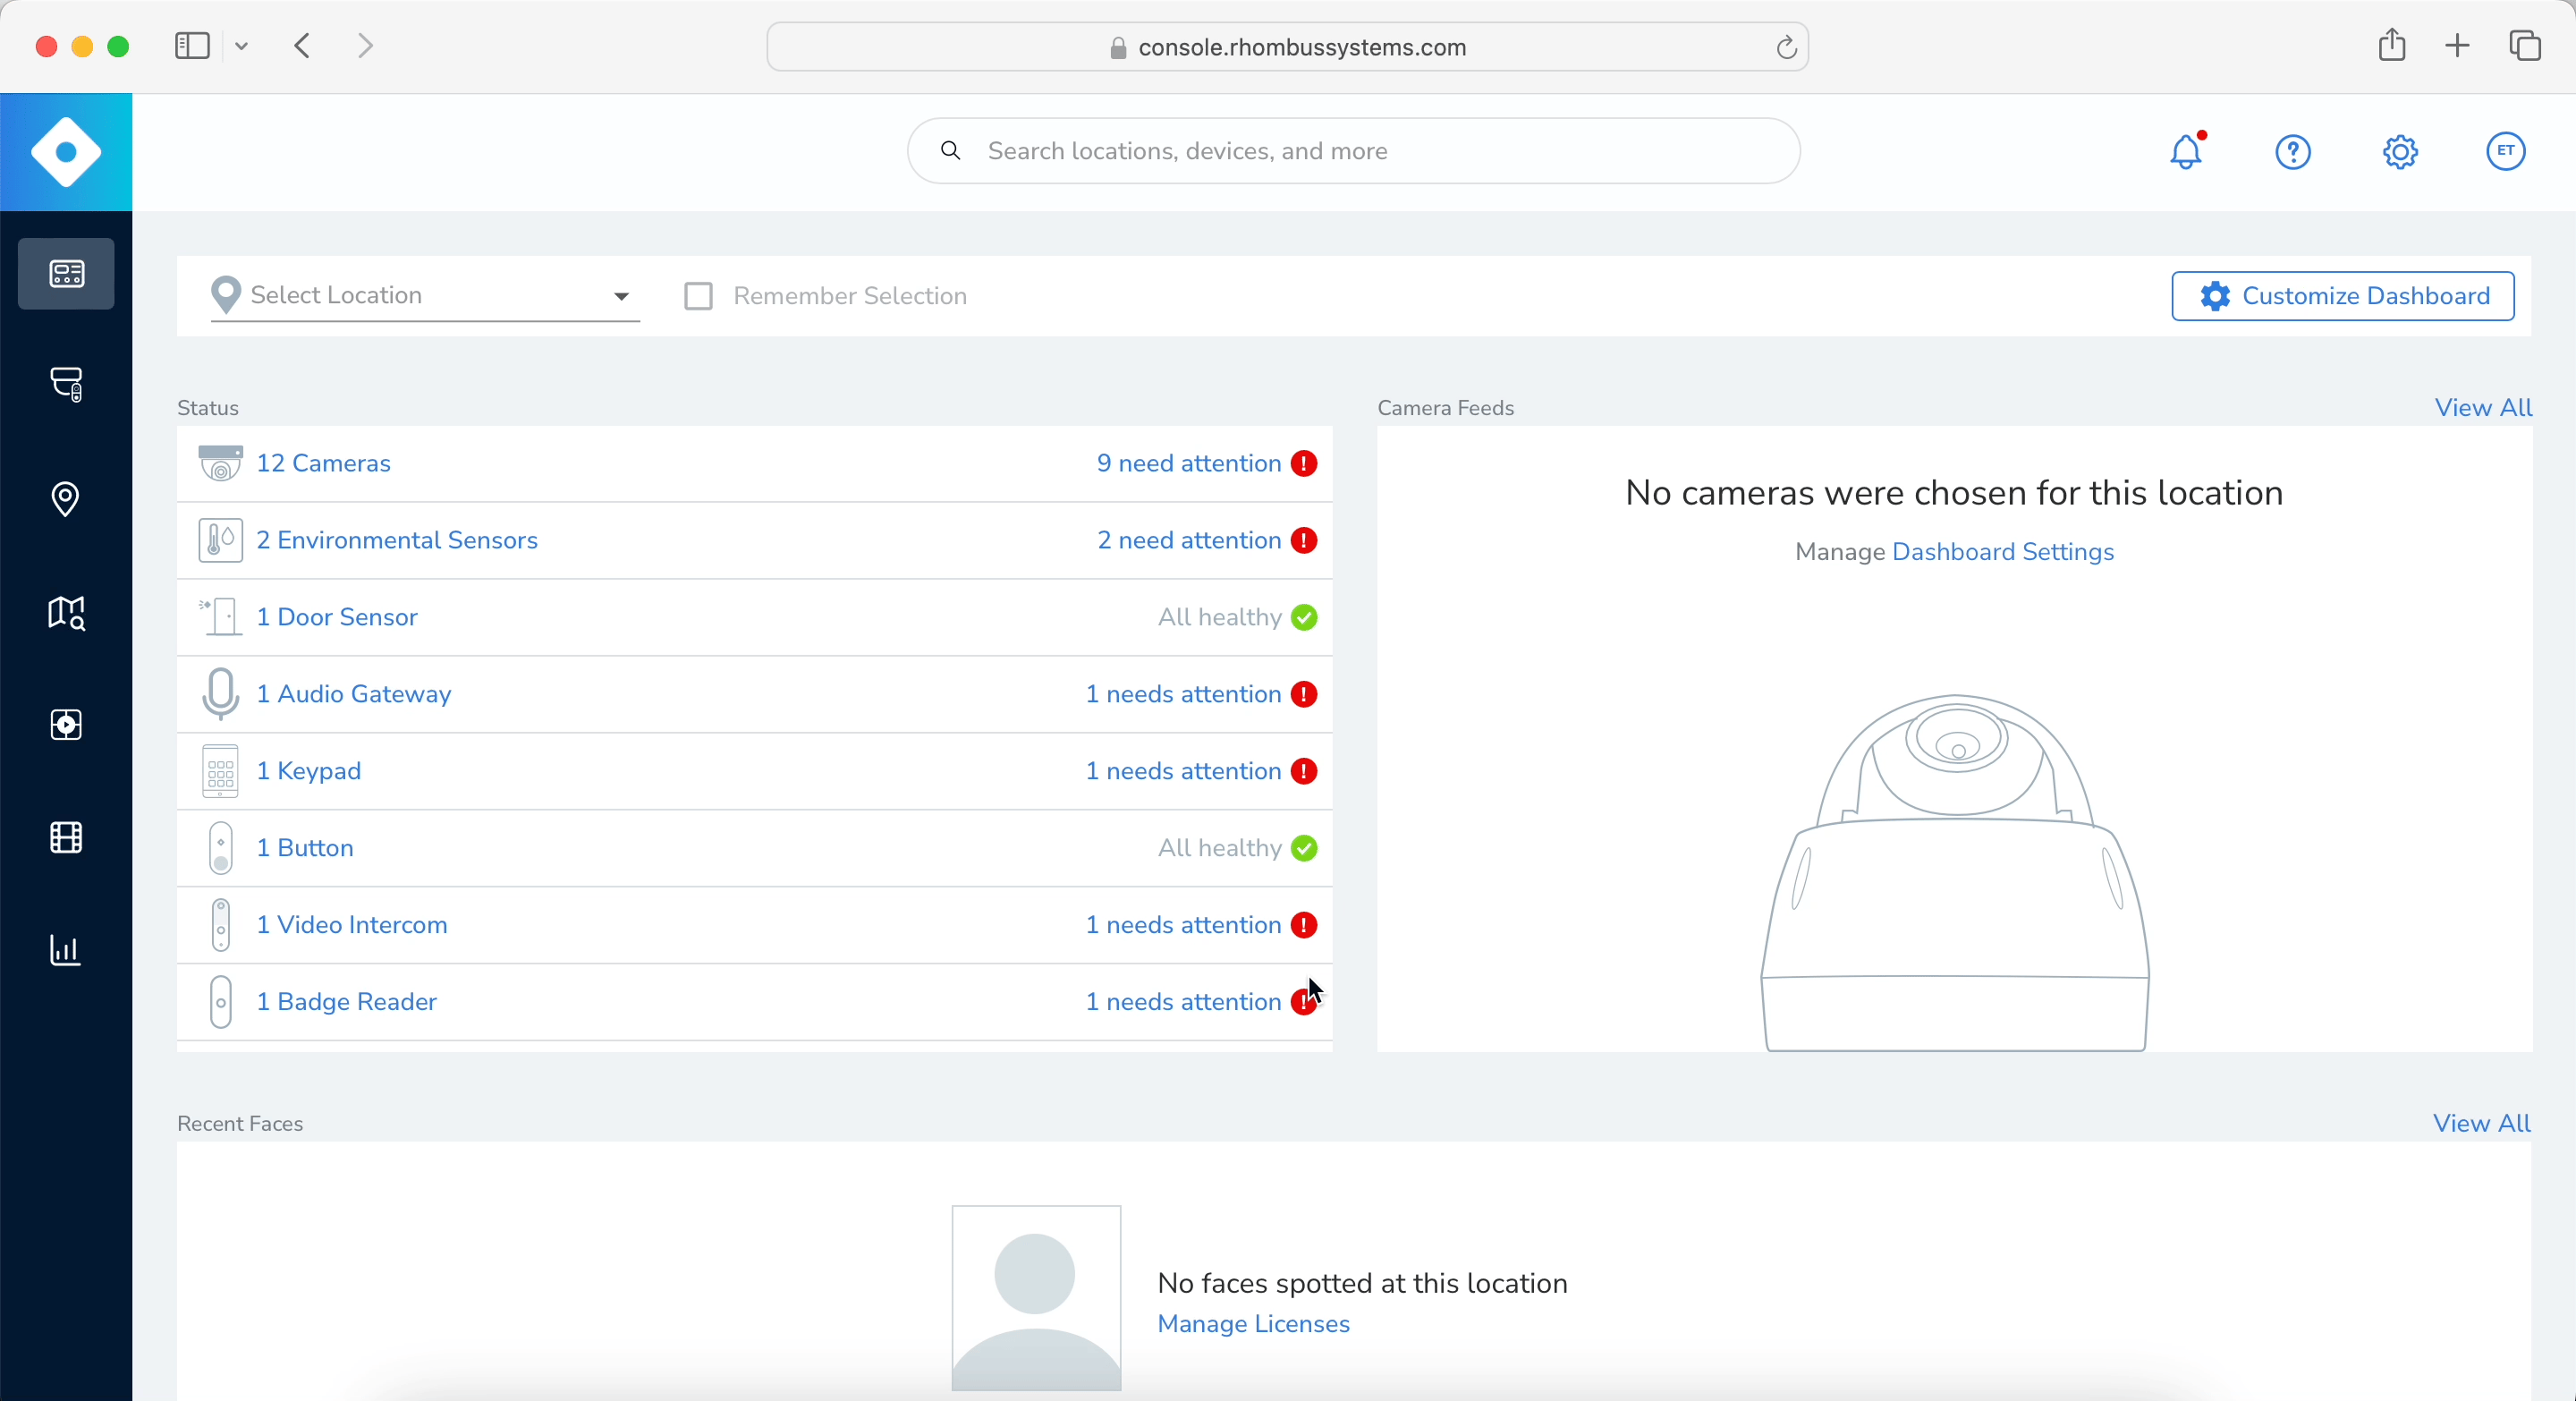Click '2 need attention' for Environmental Sensors

[x=1189, y=541]
